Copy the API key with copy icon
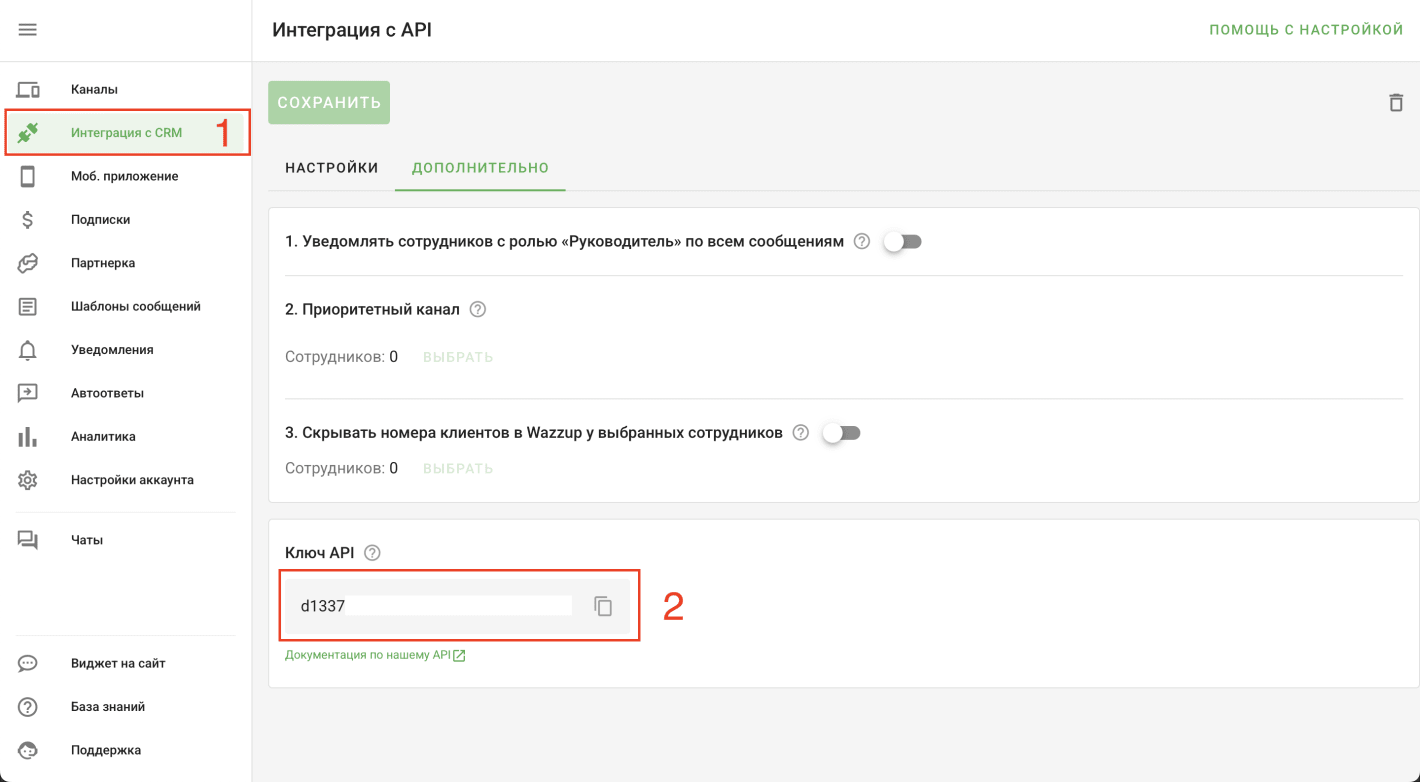The height and width of the screenshot is (782, 1420). coord(603,606)
